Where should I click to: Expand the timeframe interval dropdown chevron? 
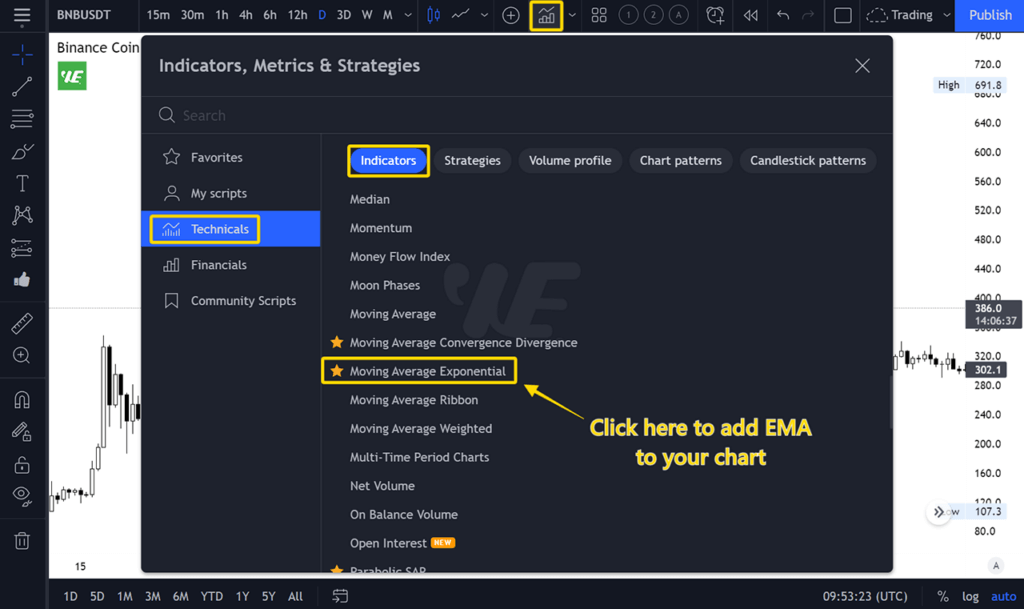(x=408, y=15)
